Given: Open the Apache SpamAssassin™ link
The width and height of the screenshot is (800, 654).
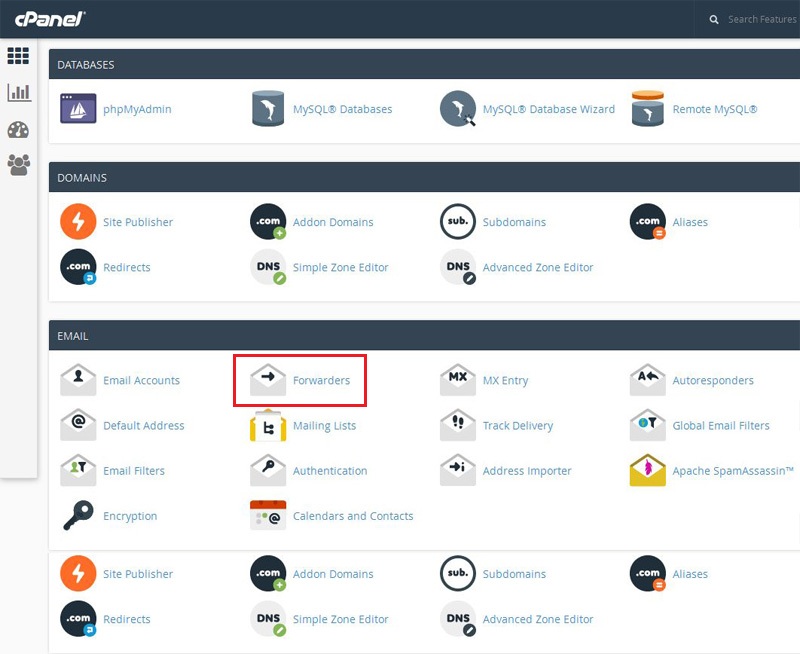Looking at the screenshot, I should (x=733, y=471).
